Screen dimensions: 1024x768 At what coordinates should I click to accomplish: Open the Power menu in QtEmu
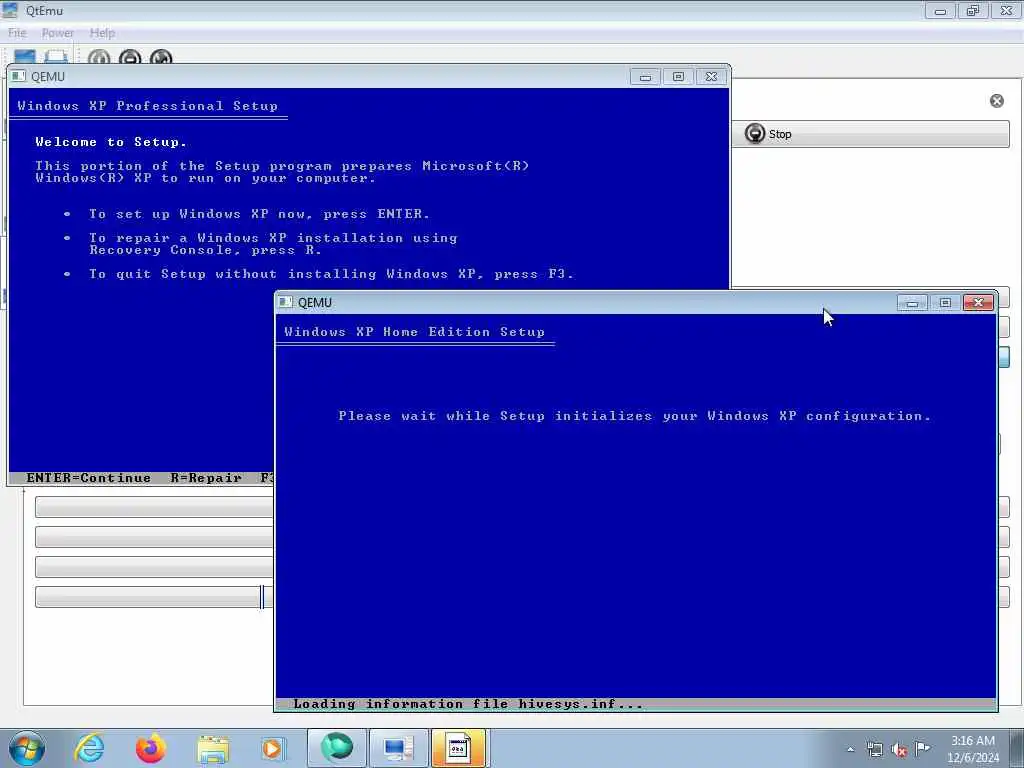pyautogui.click(x=57, y=33)
